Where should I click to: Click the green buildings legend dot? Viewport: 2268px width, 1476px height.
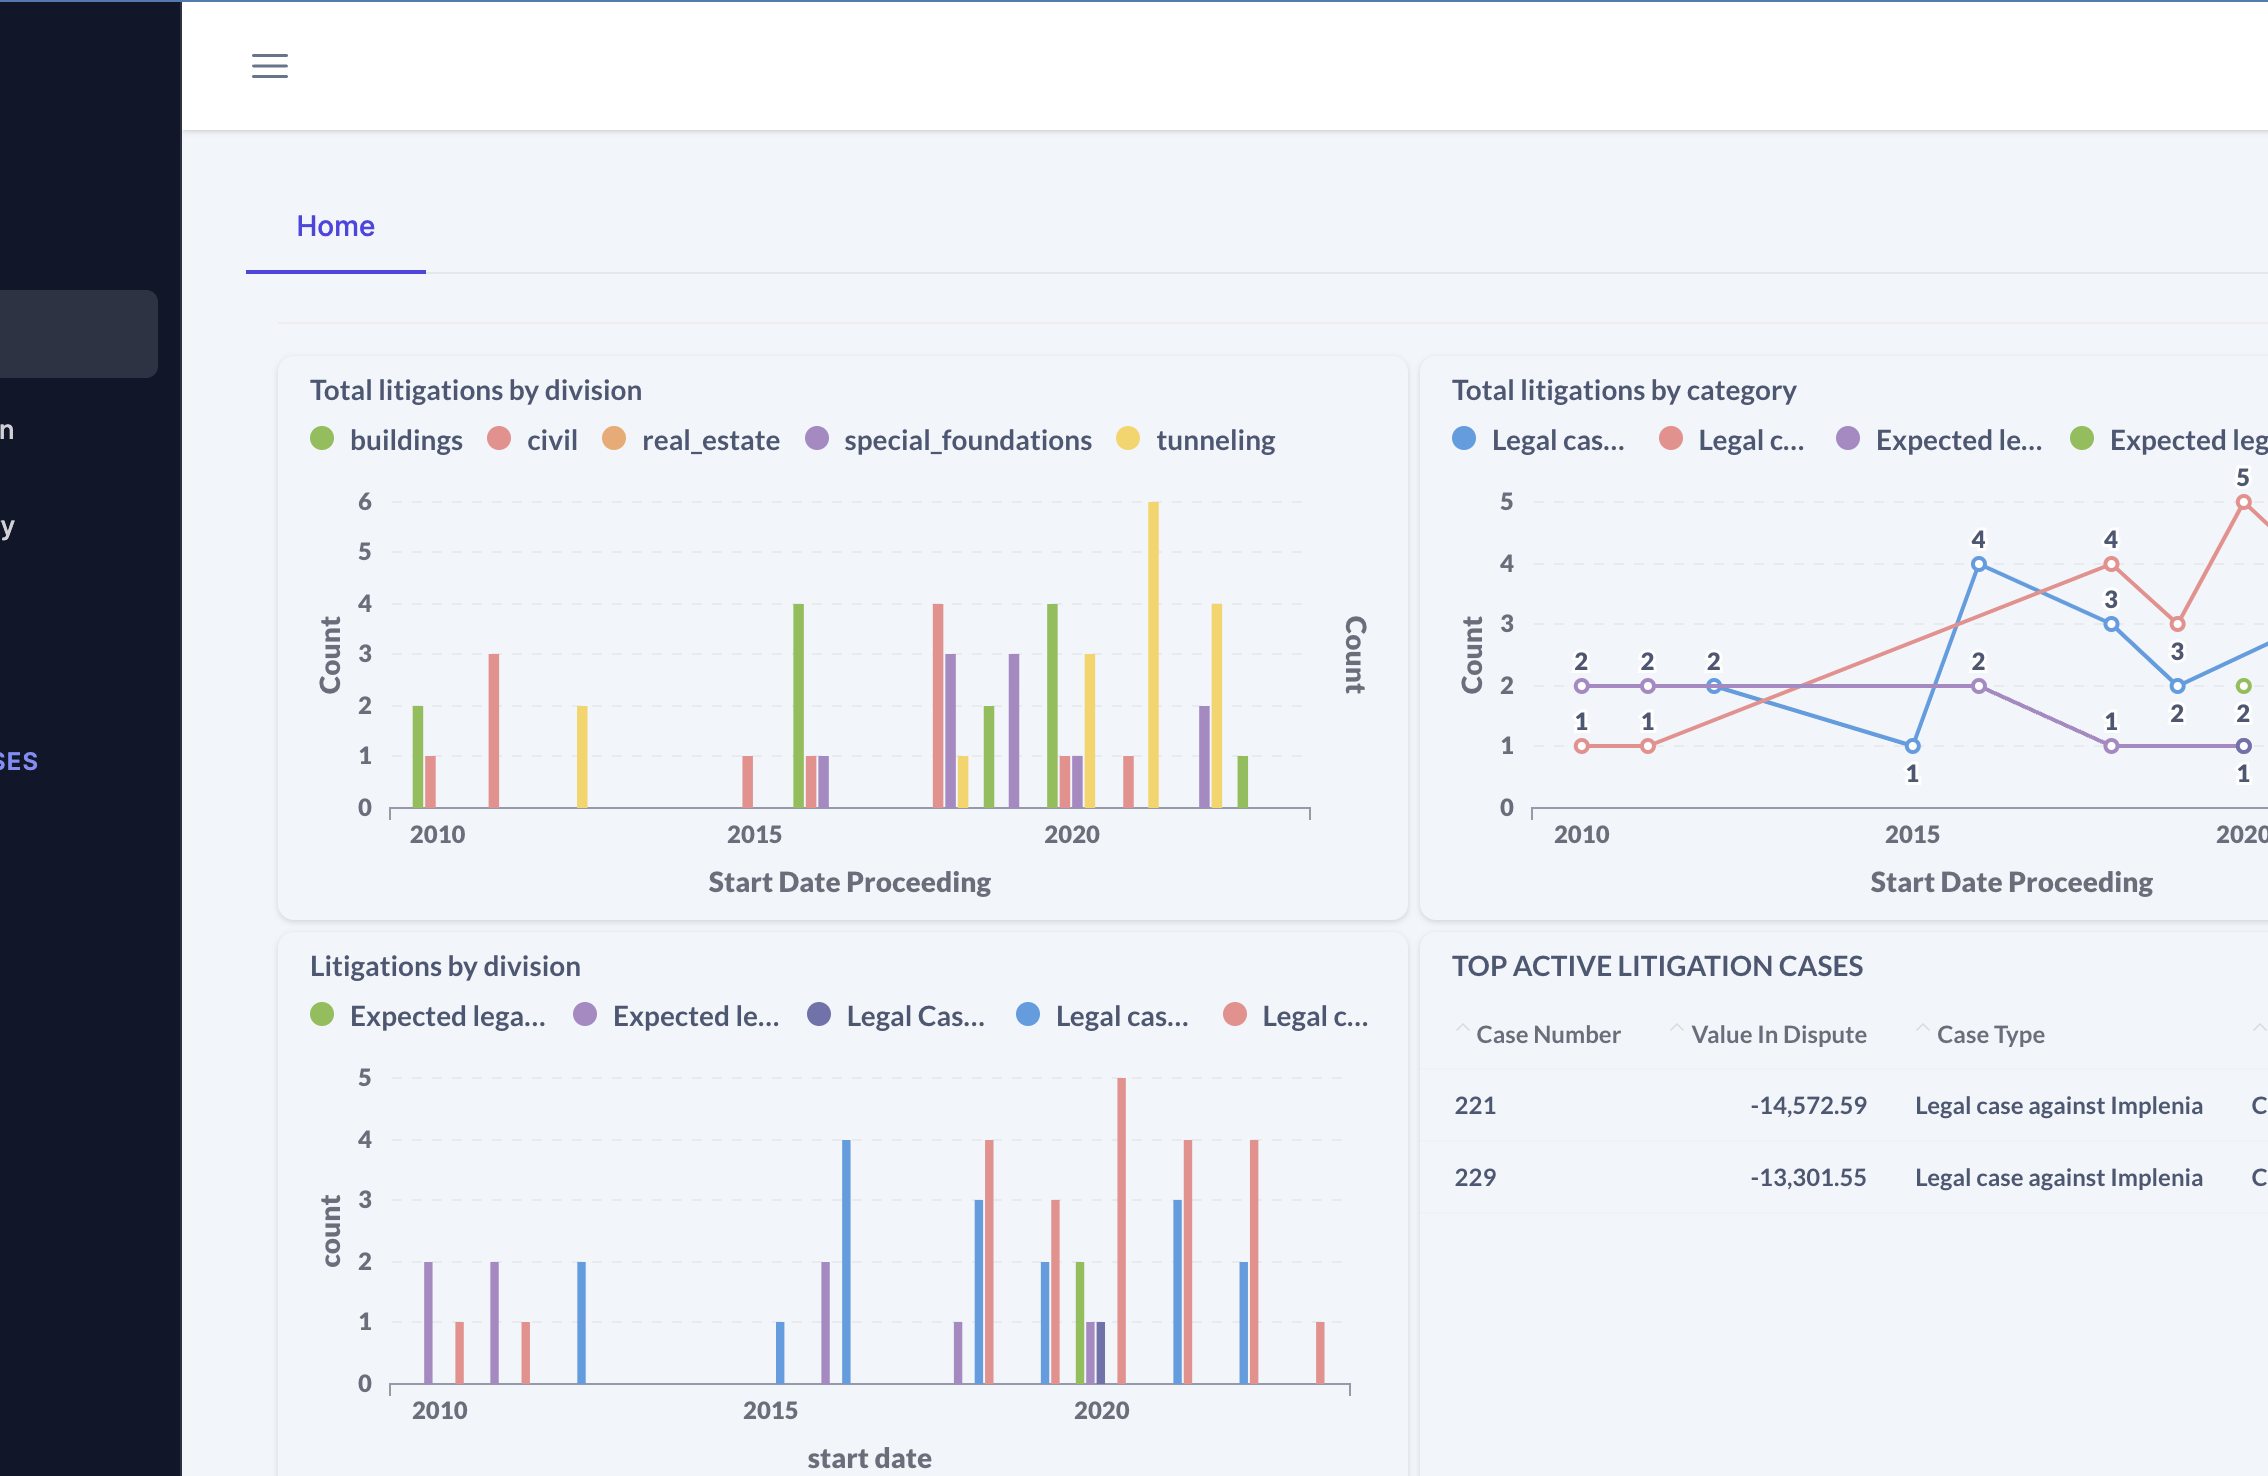tap(322, 439)
